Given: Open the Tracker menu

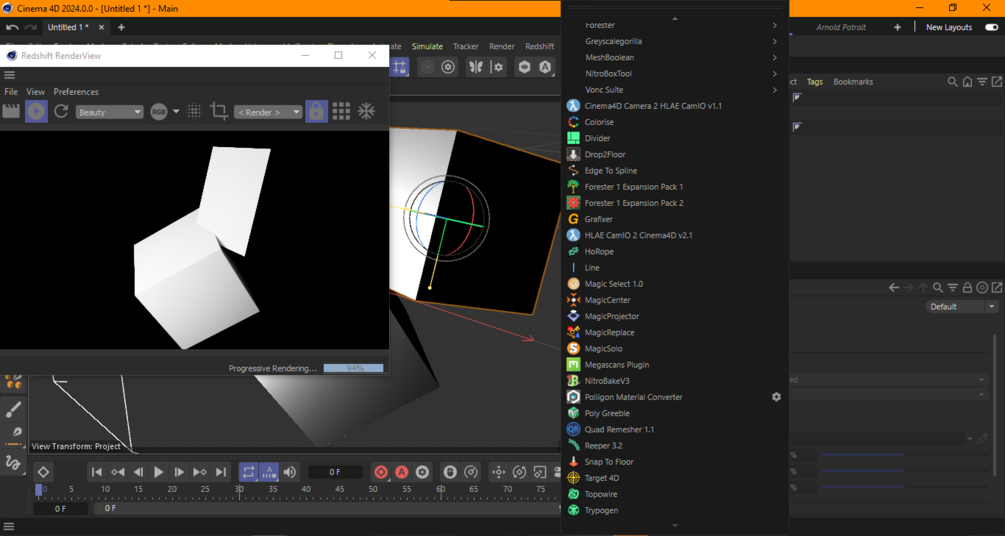Looking at the screenshot, I should click(x=465, y=46).
